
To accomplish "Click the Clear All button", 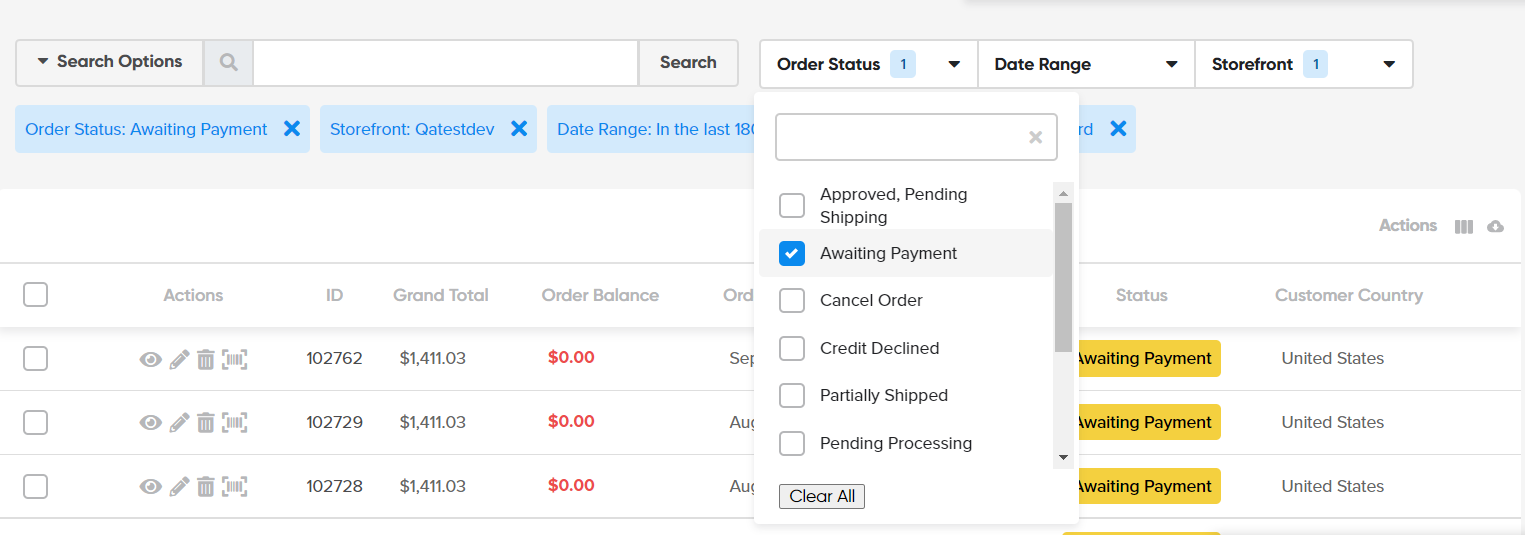I will click(821, 497).
